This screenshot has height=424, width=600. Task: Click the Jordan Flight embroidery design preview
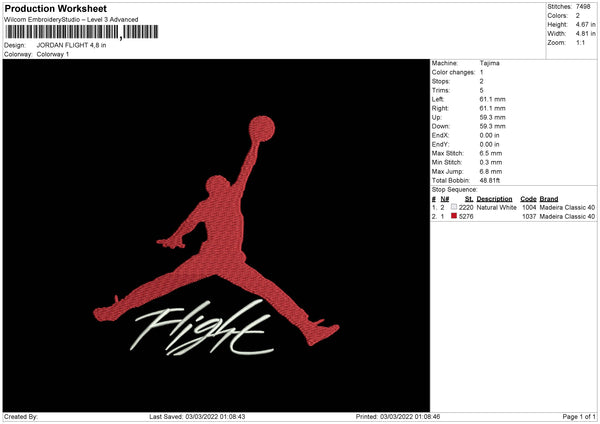click(216, 236)
